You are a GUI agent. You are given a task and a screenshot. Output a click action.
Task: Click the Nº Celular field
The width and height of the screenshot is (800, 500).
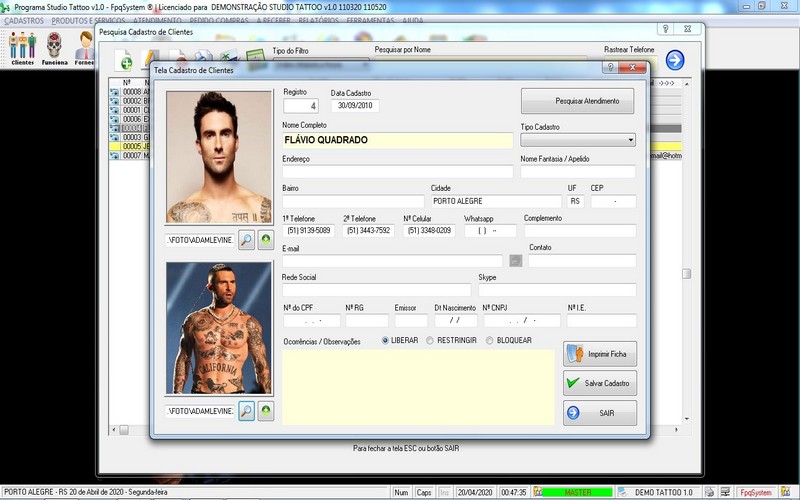pyautogui.click(x=429, y=231)
